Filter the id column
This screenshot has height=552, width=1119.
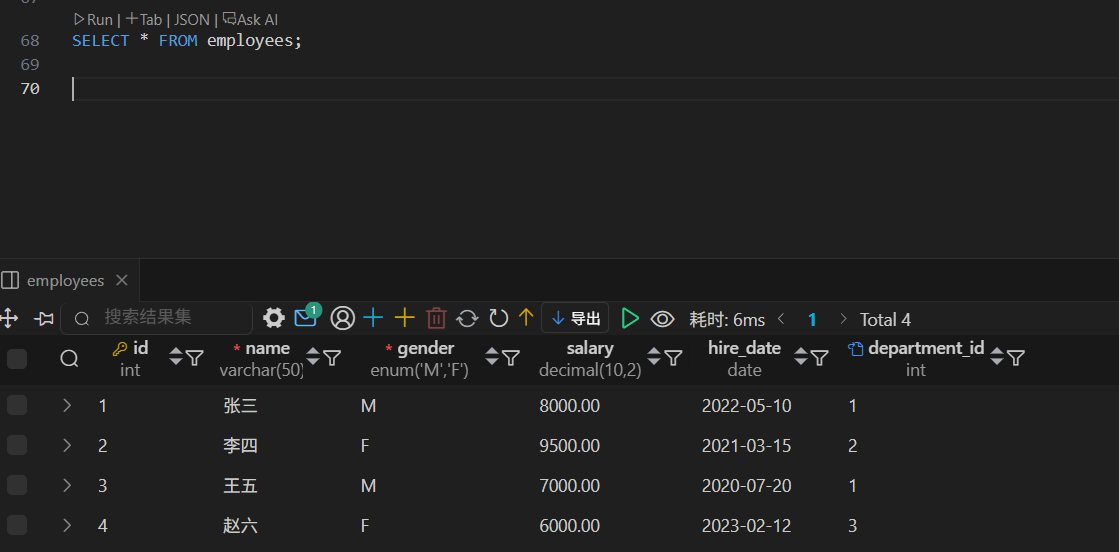[x=195, y=358]
